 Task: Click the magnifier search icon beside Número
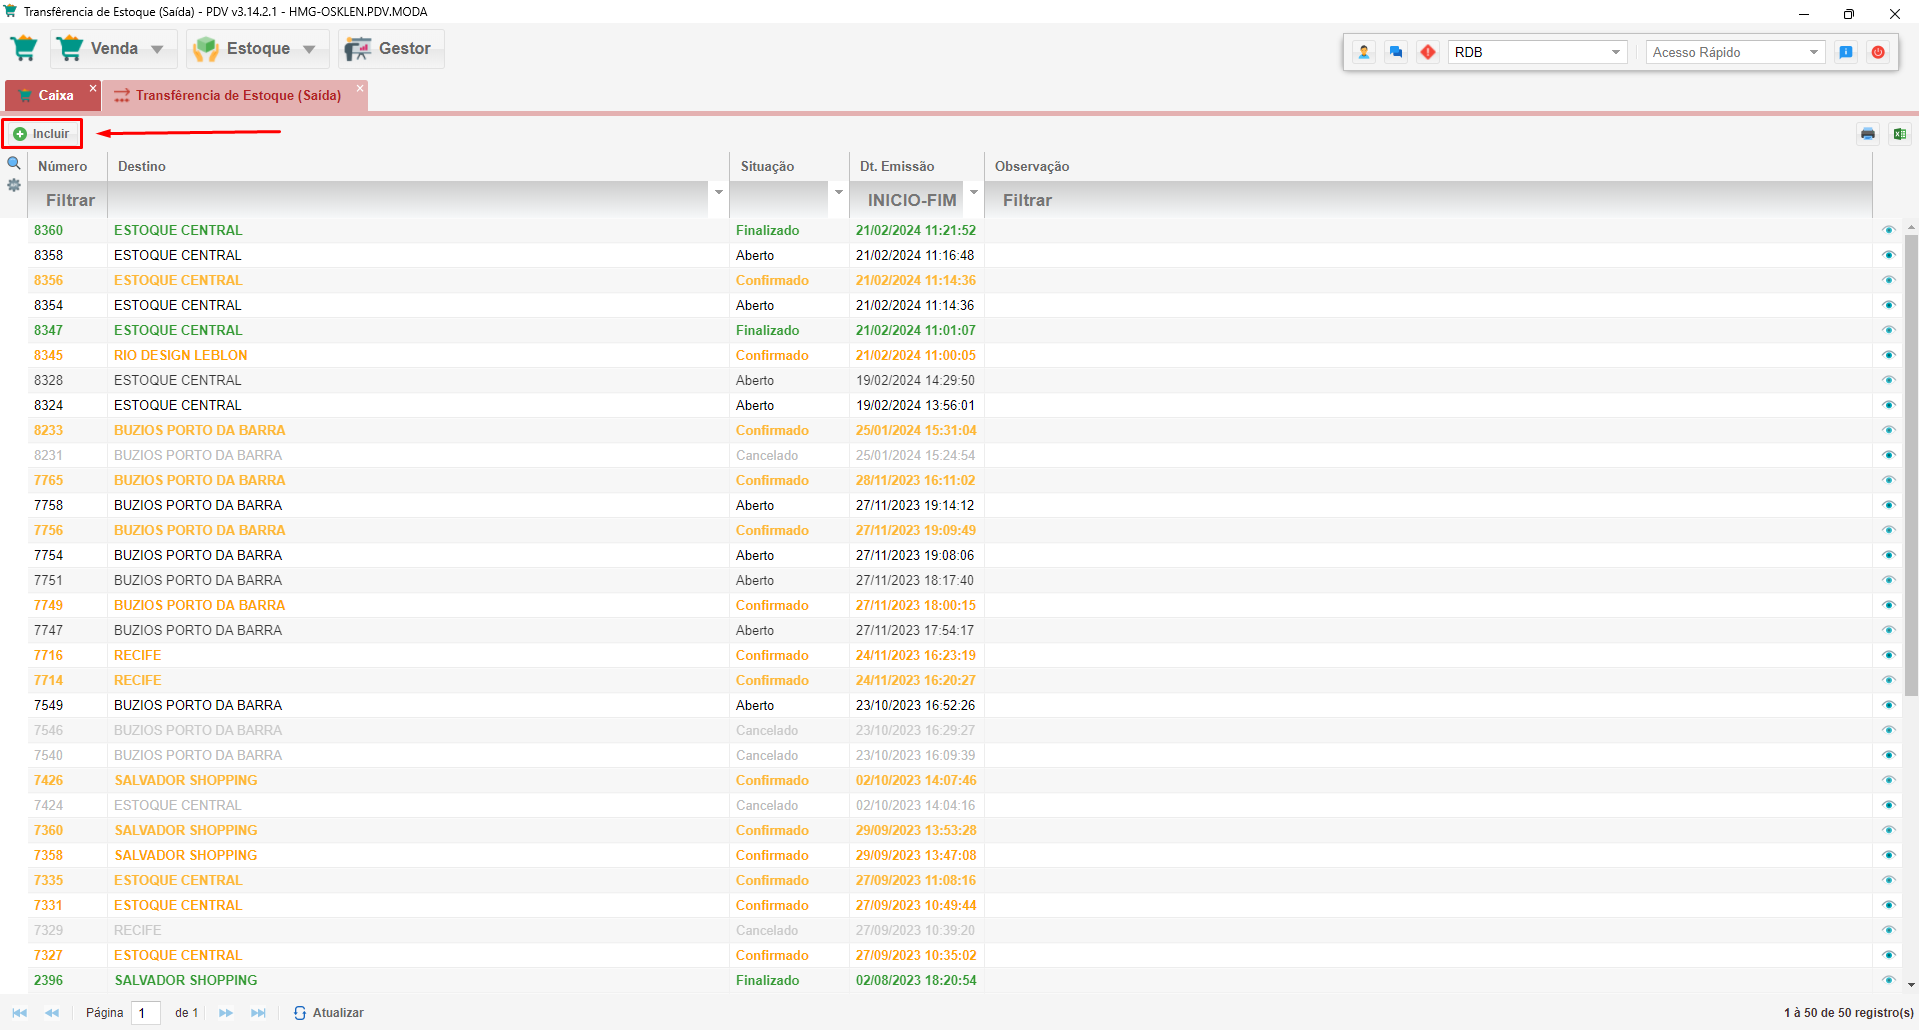click(14, 163)
